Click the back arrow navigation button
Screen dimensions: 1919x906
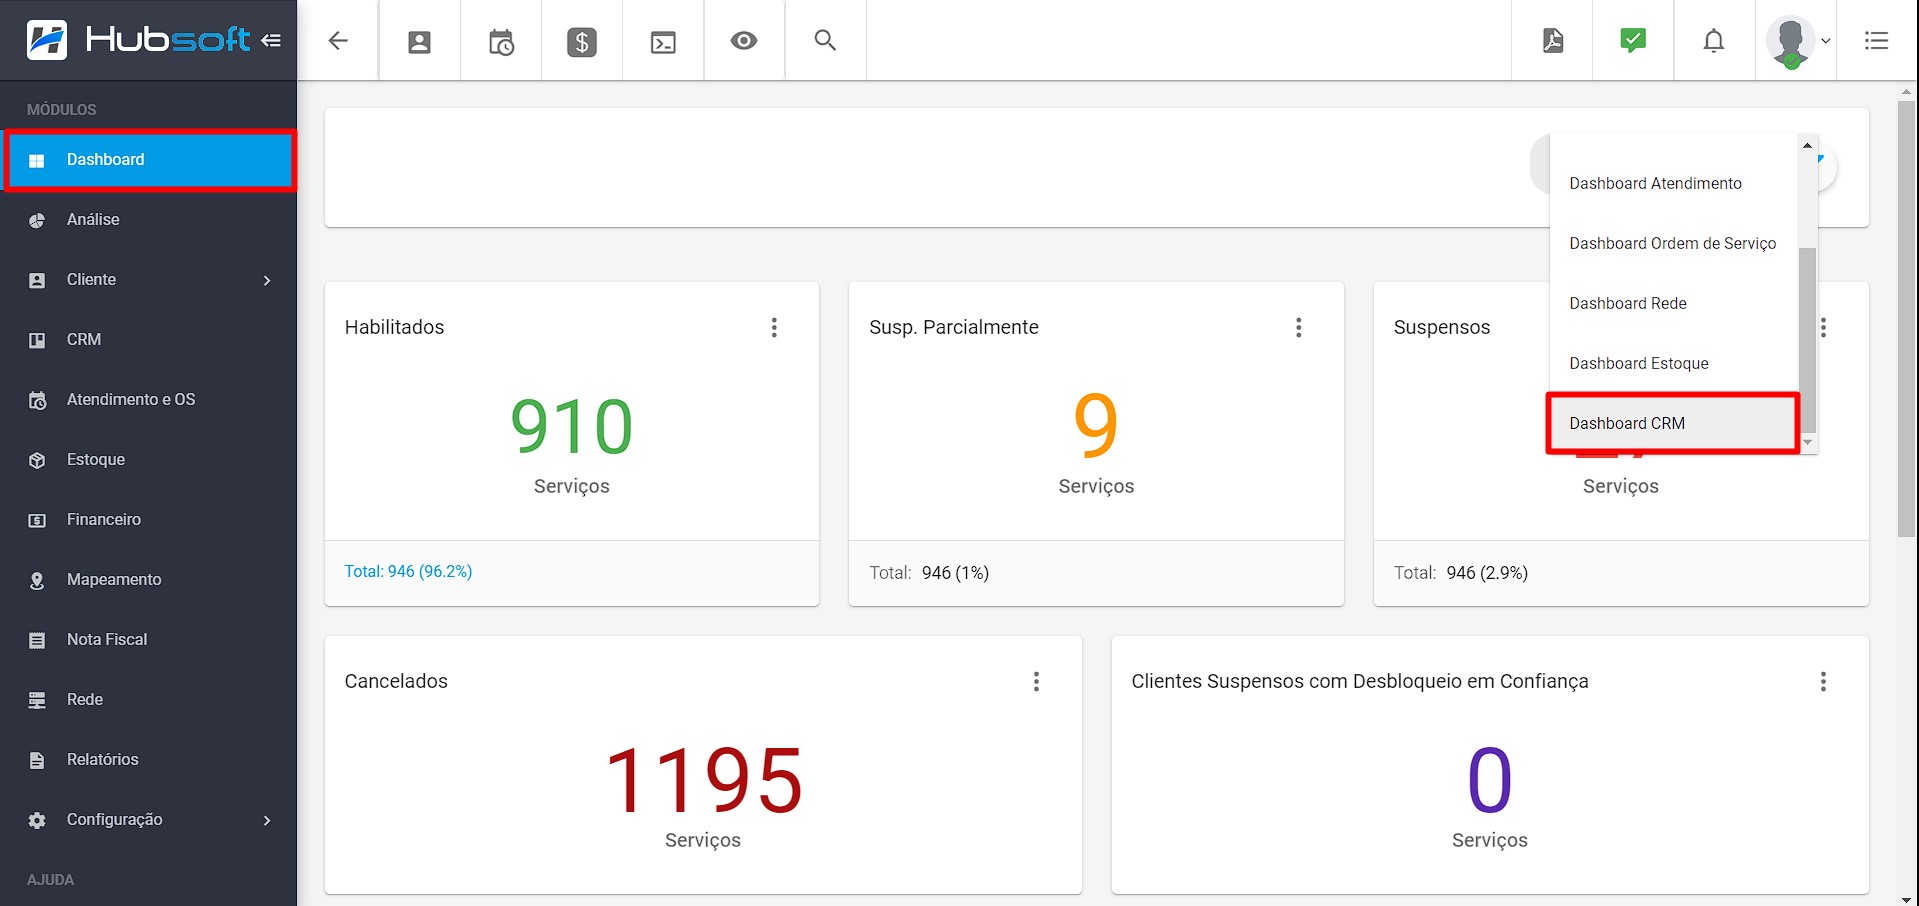tap(338, 40)
